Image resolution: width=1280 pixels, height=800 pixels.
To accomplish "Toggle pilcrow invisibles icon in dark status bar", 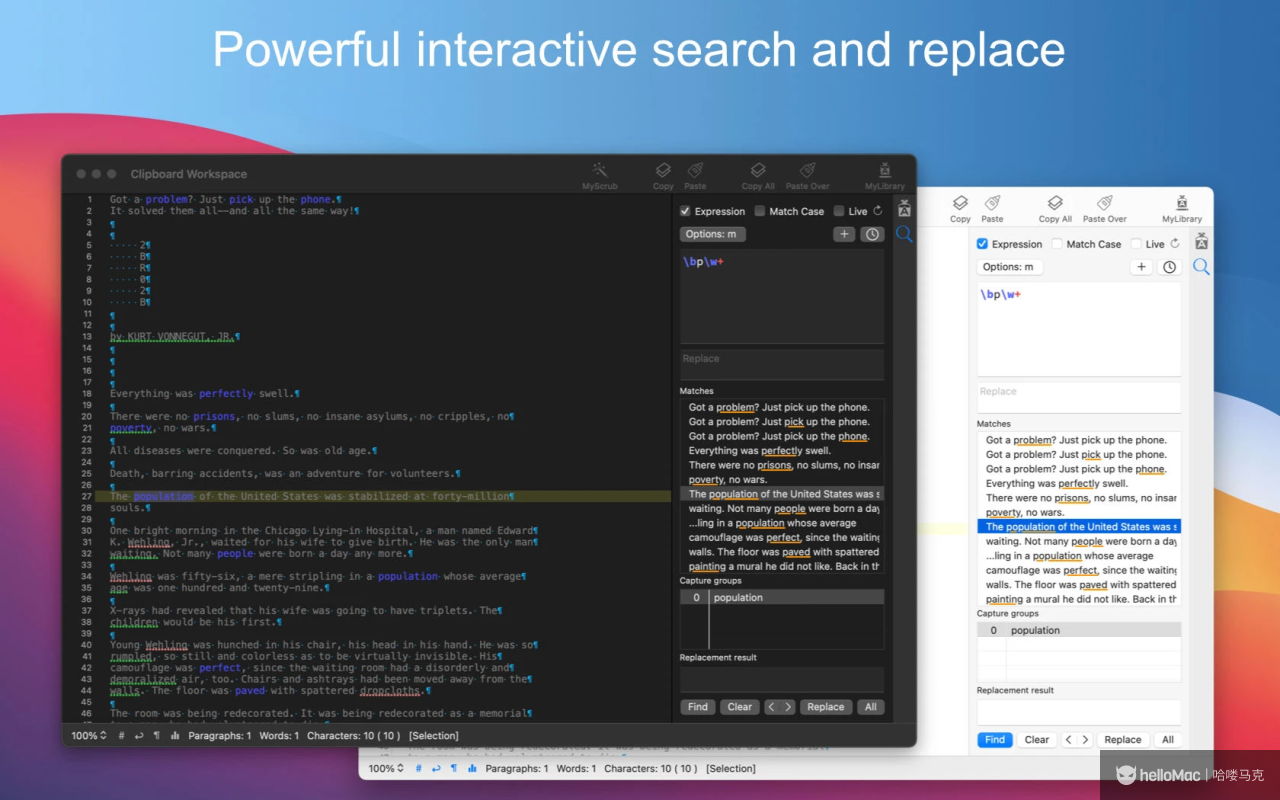I will pos(156,736).
